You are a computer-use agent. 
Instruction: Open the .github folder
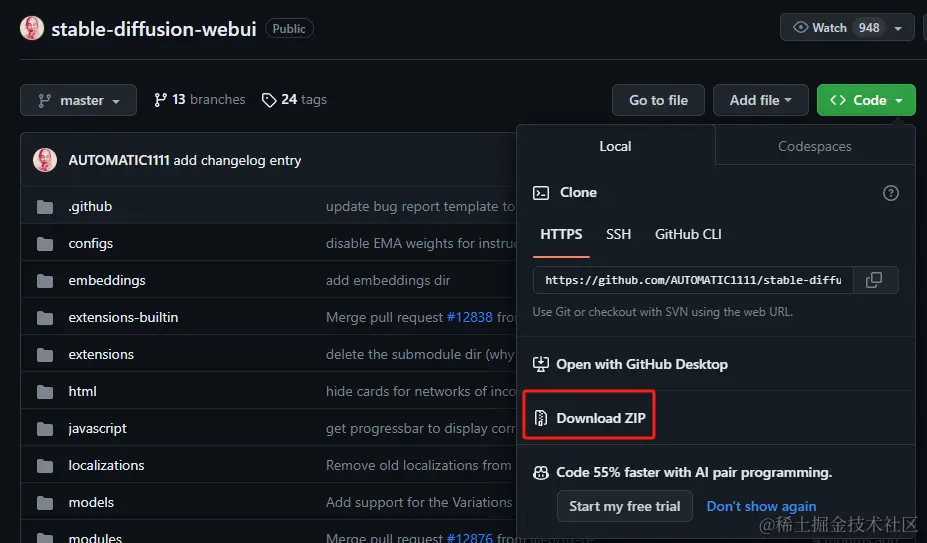tap(90, 206)
